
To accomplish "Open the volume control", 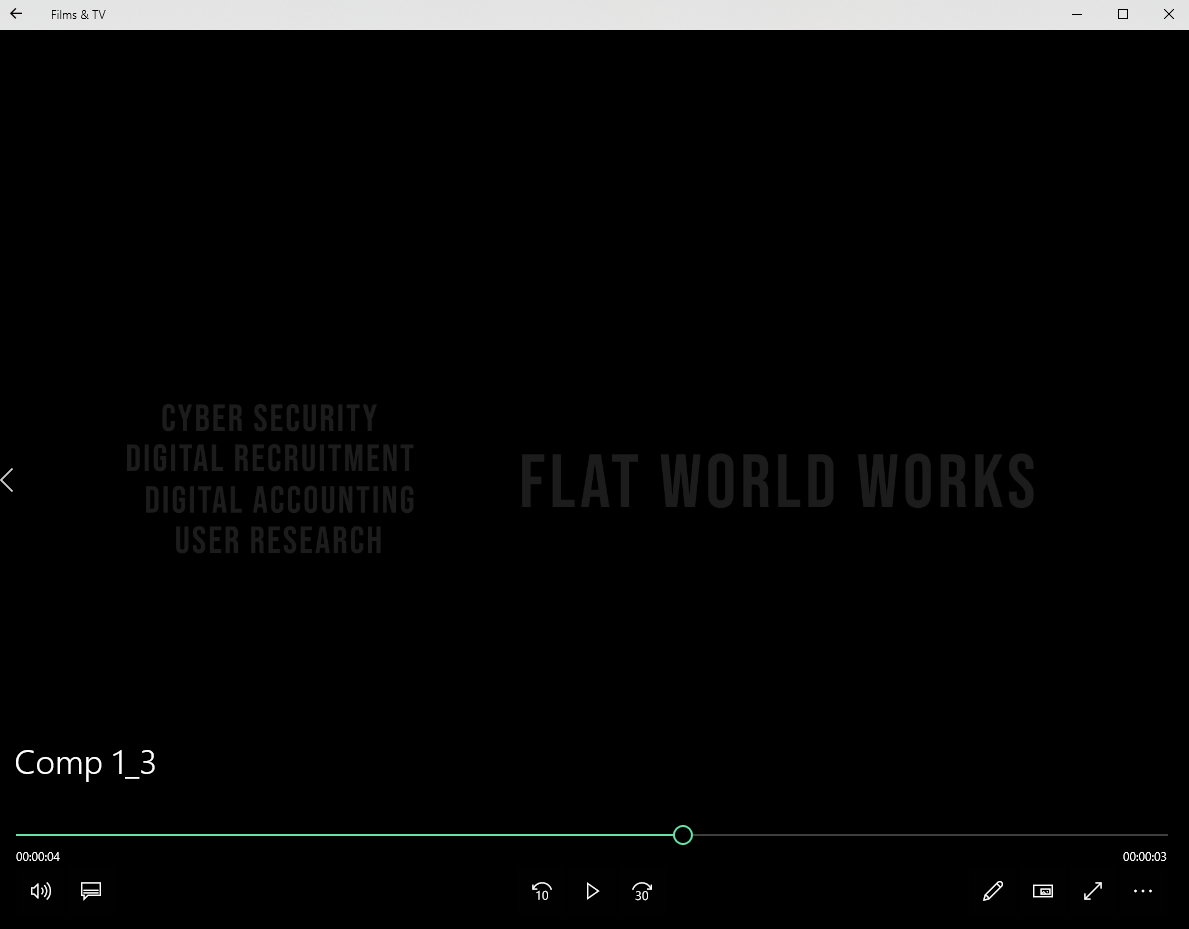I will [41, 891].
